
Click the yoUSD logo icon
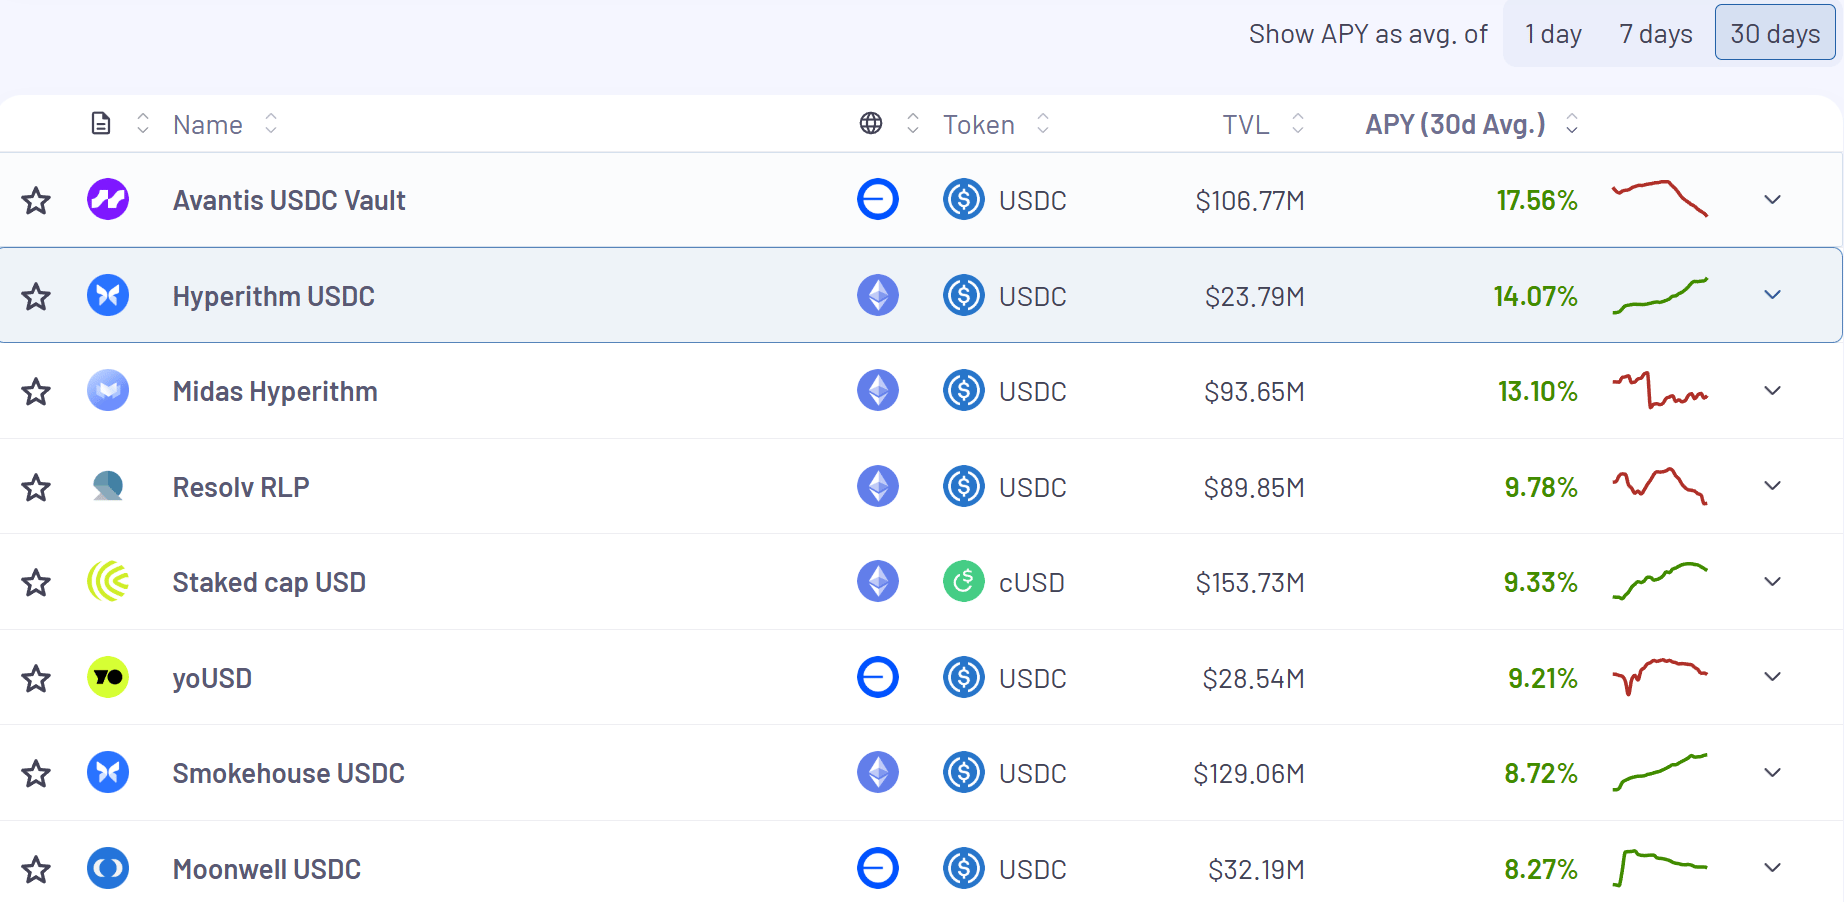coord(108,678)
